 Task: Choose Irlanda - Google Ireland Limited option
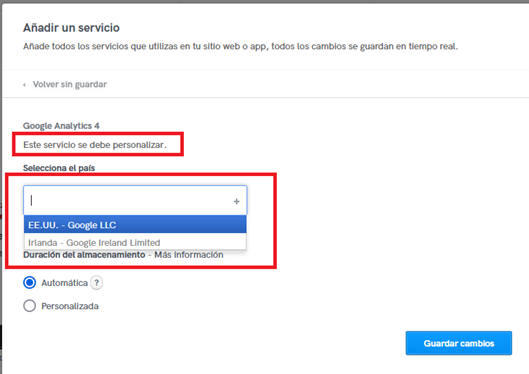coord(135,242)
